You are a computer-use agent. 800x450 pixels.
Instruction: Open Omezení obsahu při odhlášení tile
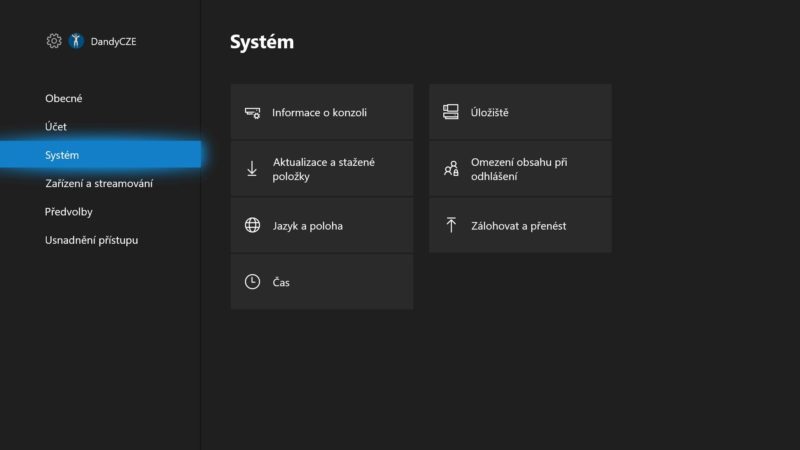pyautogui.click(x=520, y=169)
